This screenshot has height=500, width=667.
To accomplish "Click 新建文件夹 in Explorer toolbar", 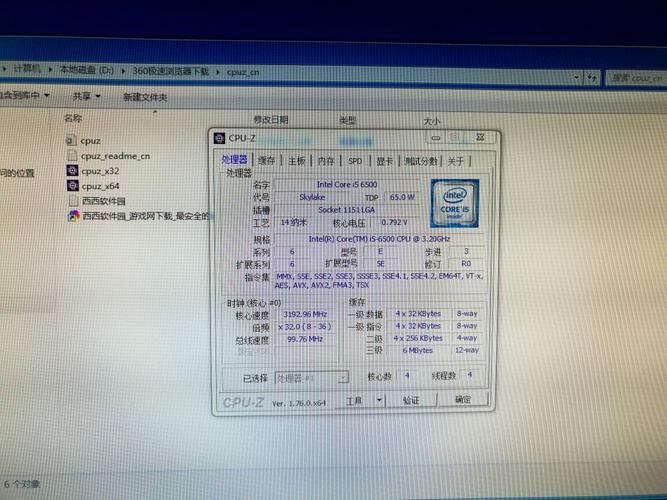I will pos(145,97).
